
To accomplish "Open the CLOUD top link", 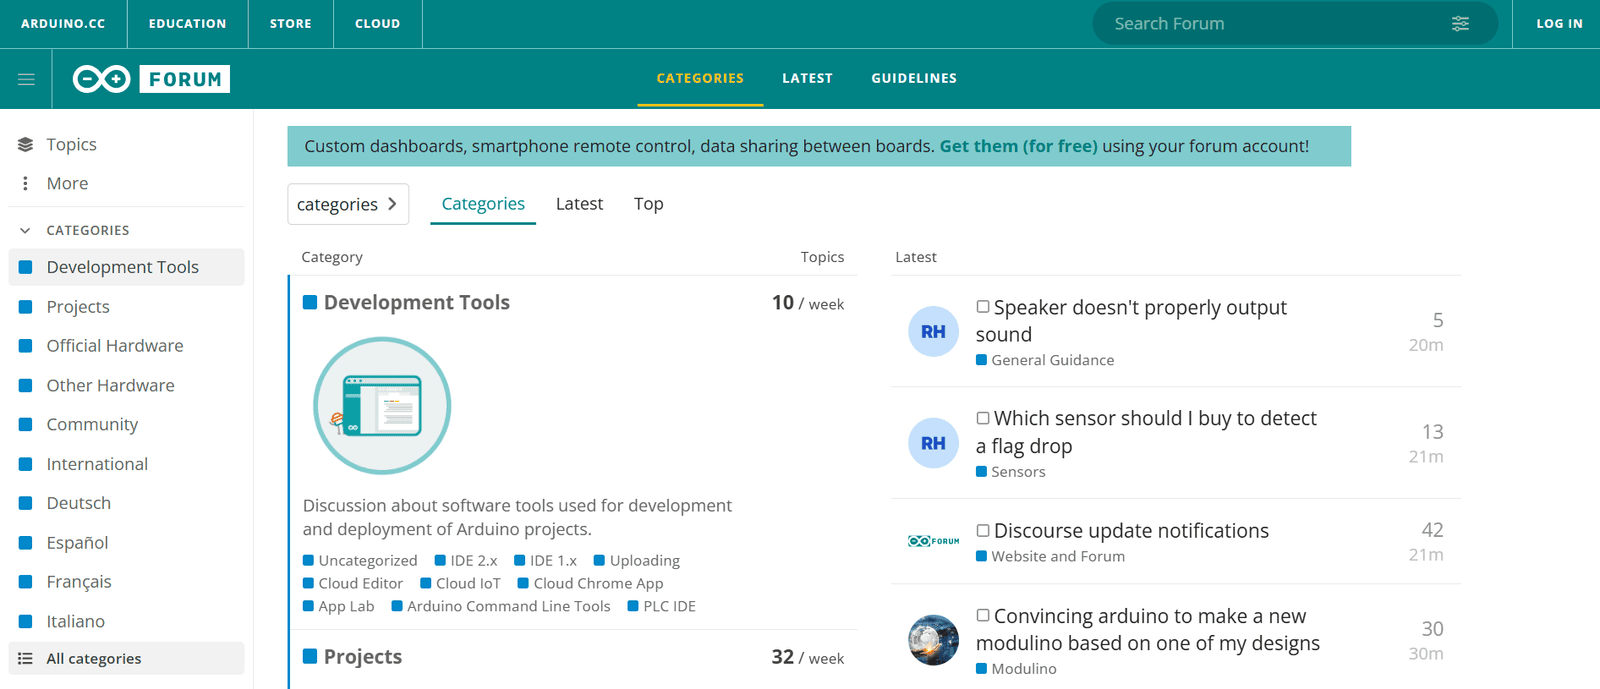I will coord(377,24).
